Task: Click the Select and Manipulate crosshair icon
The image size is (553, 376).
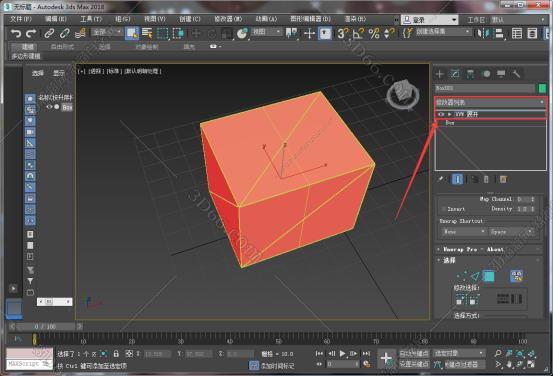Action: (309, 34)
